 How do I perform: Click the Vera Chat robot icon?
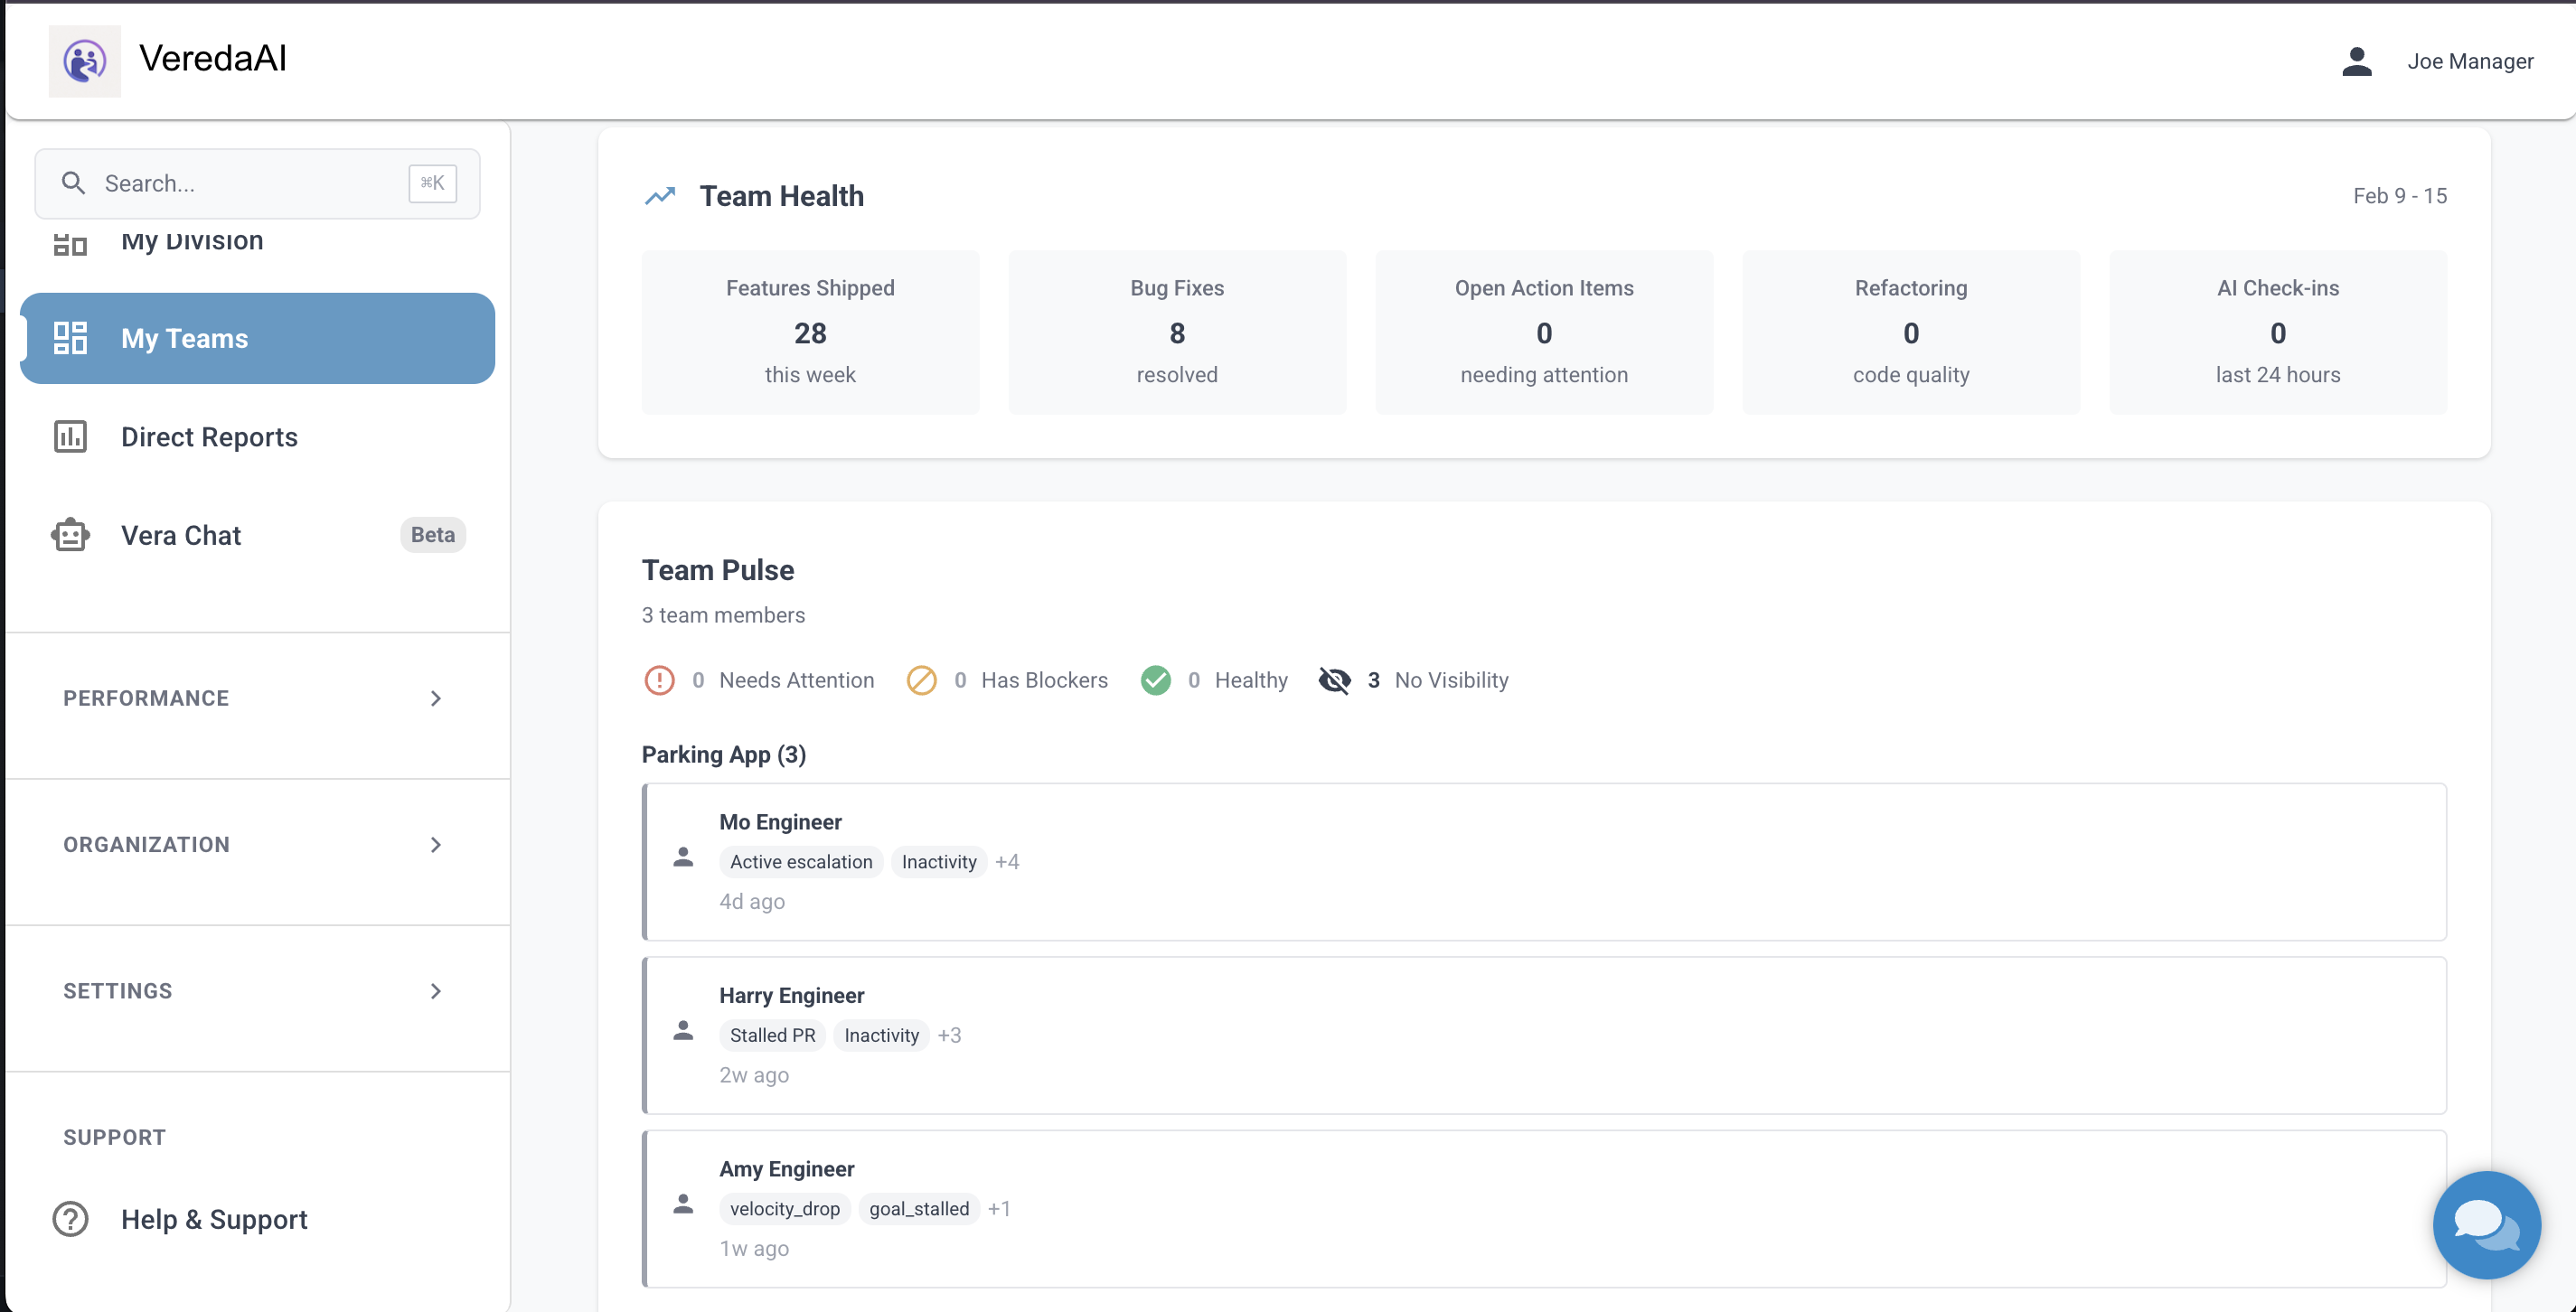70,535
